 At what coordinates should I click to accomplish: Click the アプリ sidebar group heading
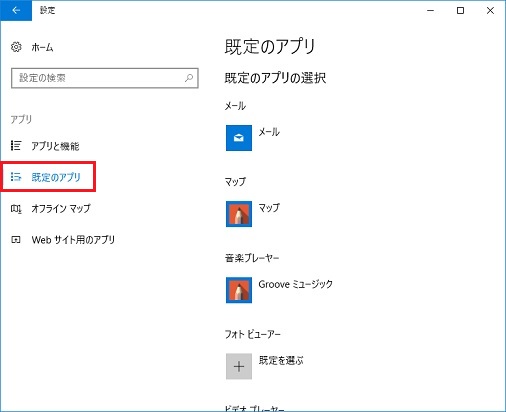(21, 119)
